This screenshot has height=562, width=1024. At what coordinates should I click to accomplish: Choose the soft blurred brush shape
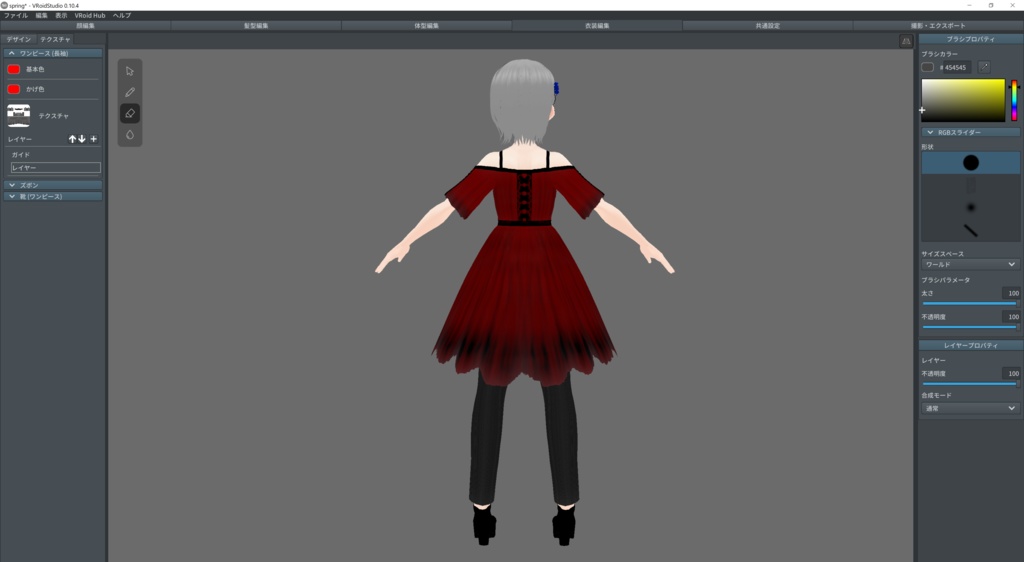(x=970, y=208)
